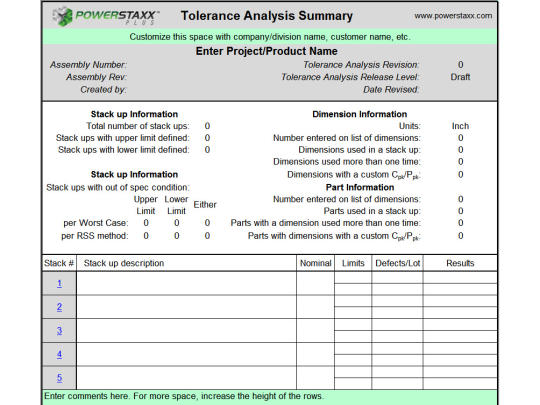Viewport: 540px width, 405px height.
Task: Click the Assembly Number label
Action: pos(89,65)
